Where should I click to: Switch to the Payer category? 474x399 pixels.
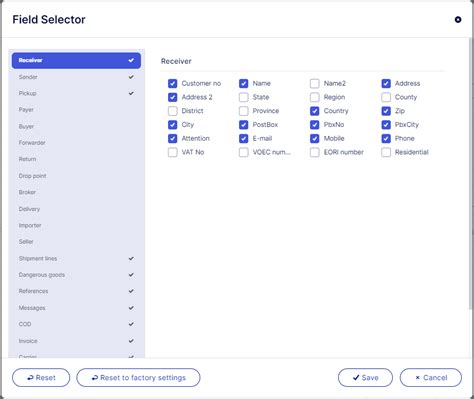pos(76,110)
